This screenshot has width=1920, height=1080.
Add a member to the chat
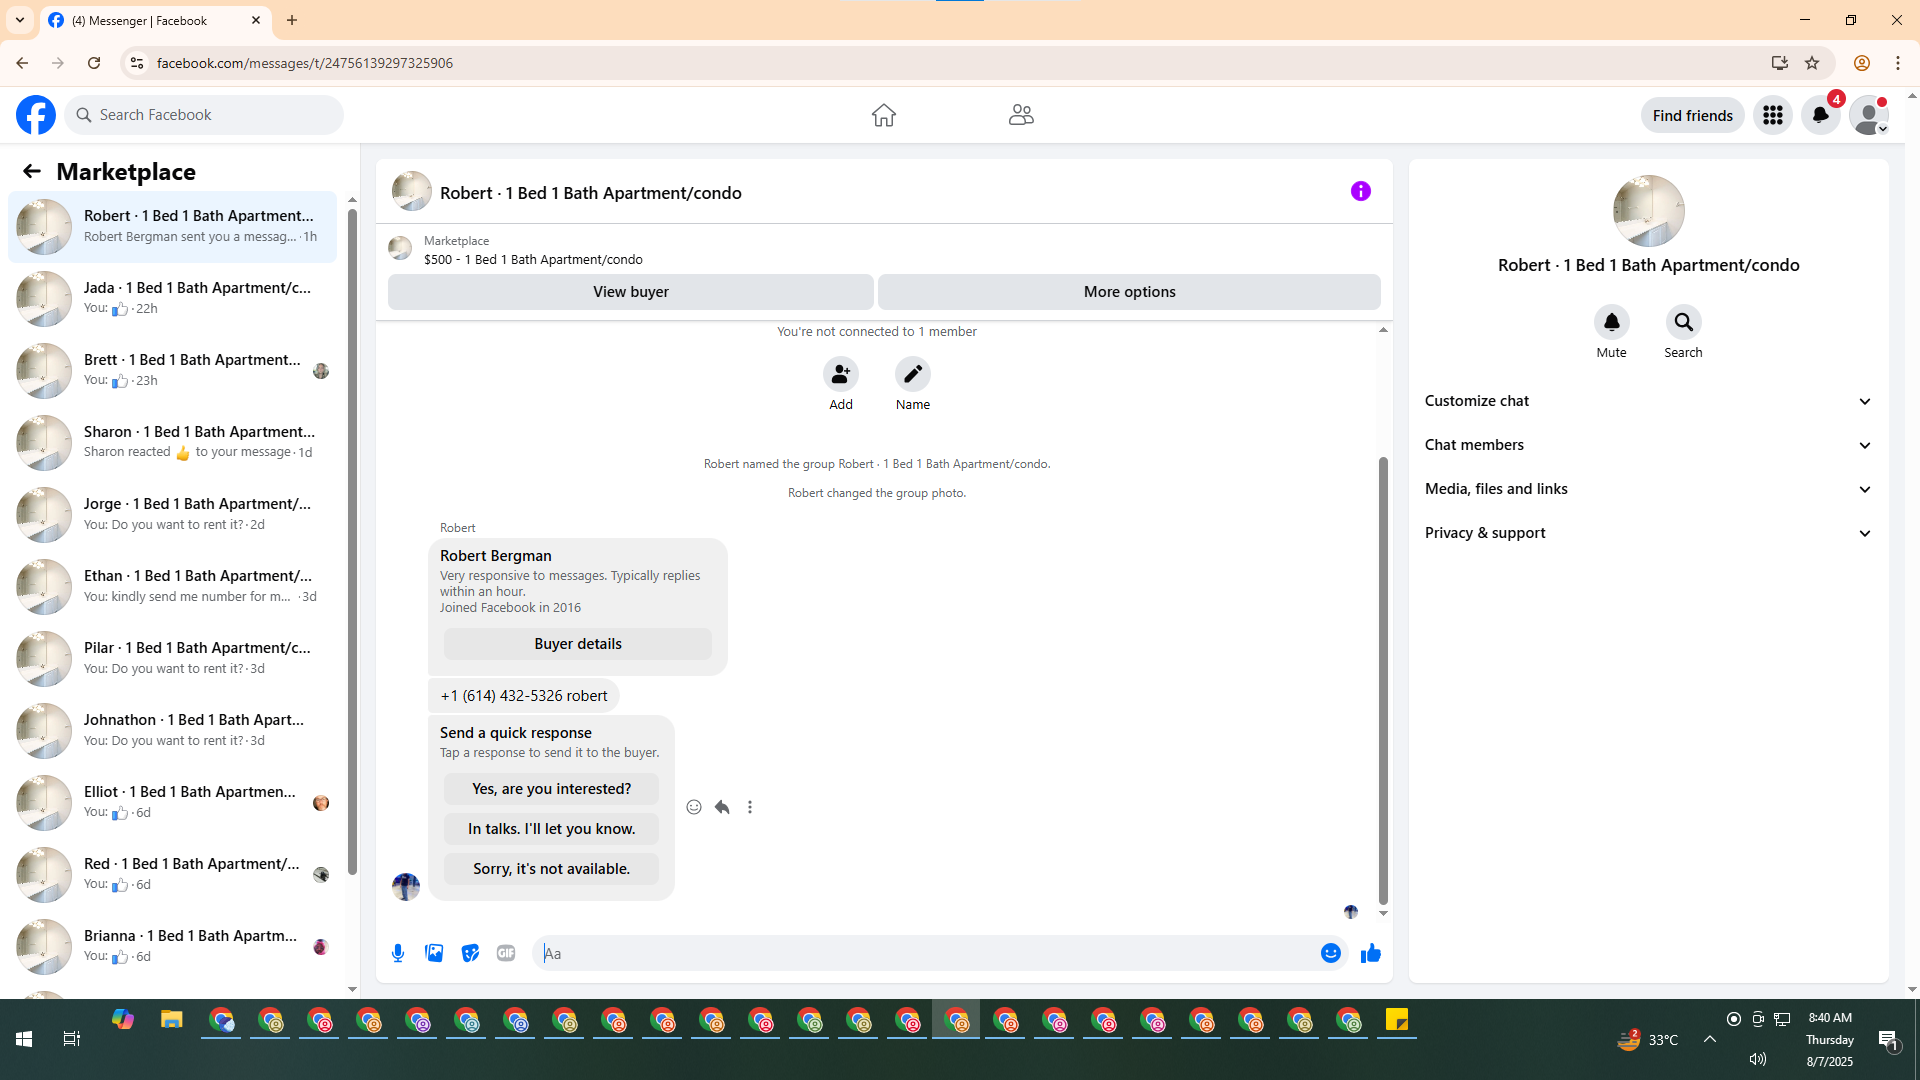[841, 374]
